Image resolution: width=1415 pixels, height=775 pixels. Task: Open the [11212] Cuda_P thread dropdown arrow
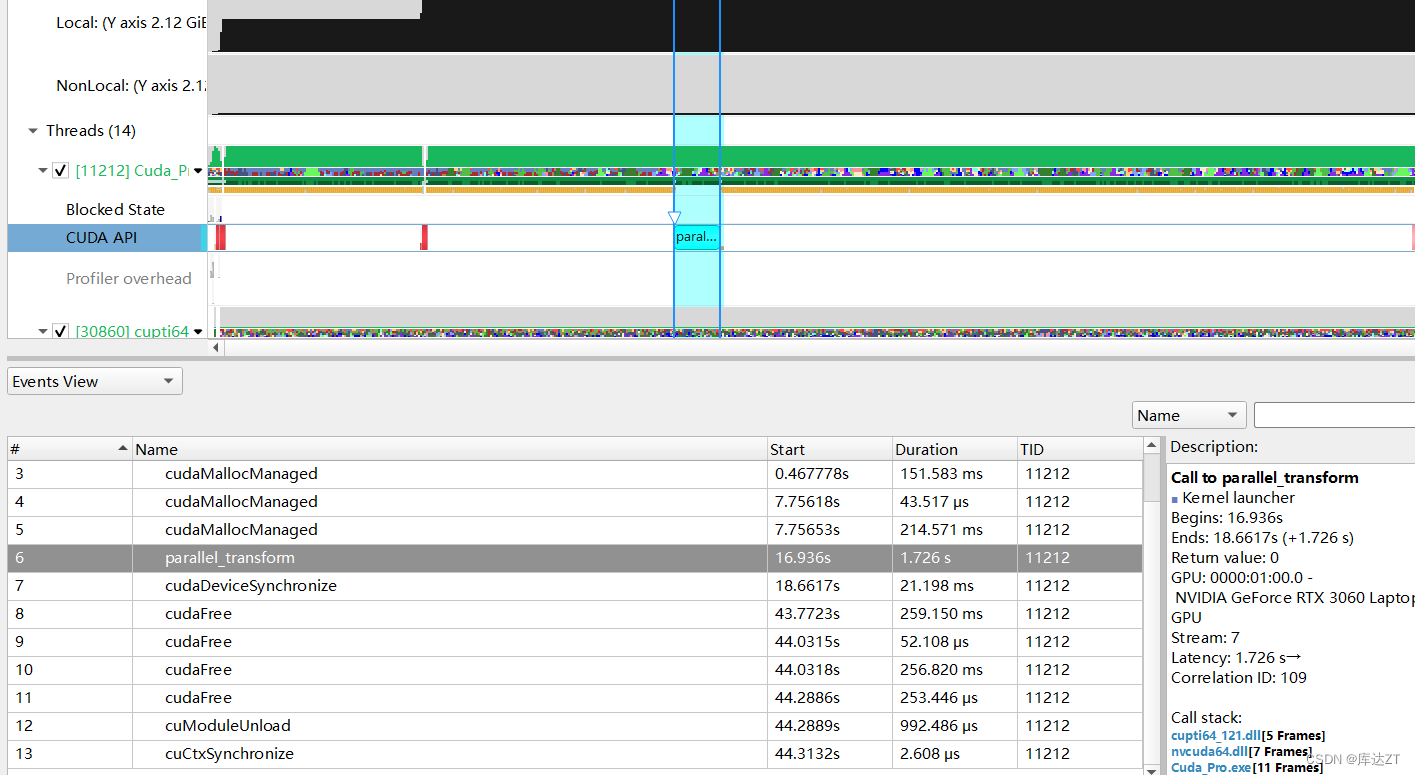(198, 171)
